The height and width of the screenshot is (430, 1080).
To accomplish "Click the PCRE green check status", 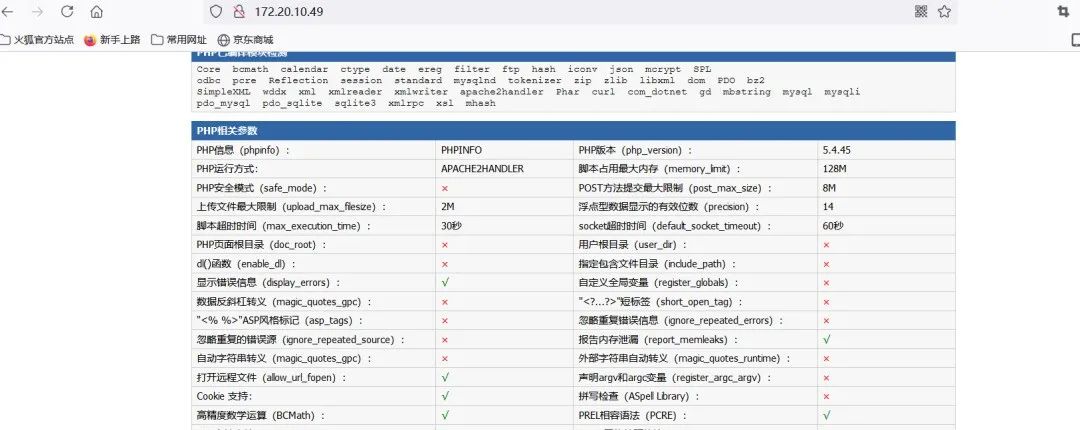I will [x=827, y=416].
